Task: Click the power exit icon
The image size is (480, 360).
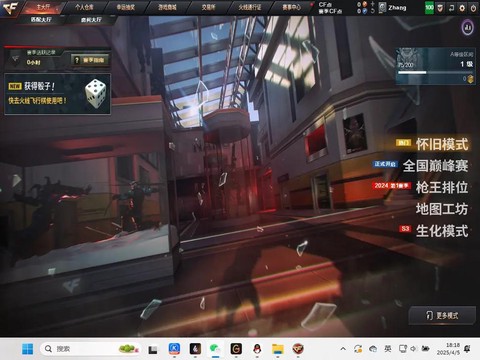Action: 473,8
